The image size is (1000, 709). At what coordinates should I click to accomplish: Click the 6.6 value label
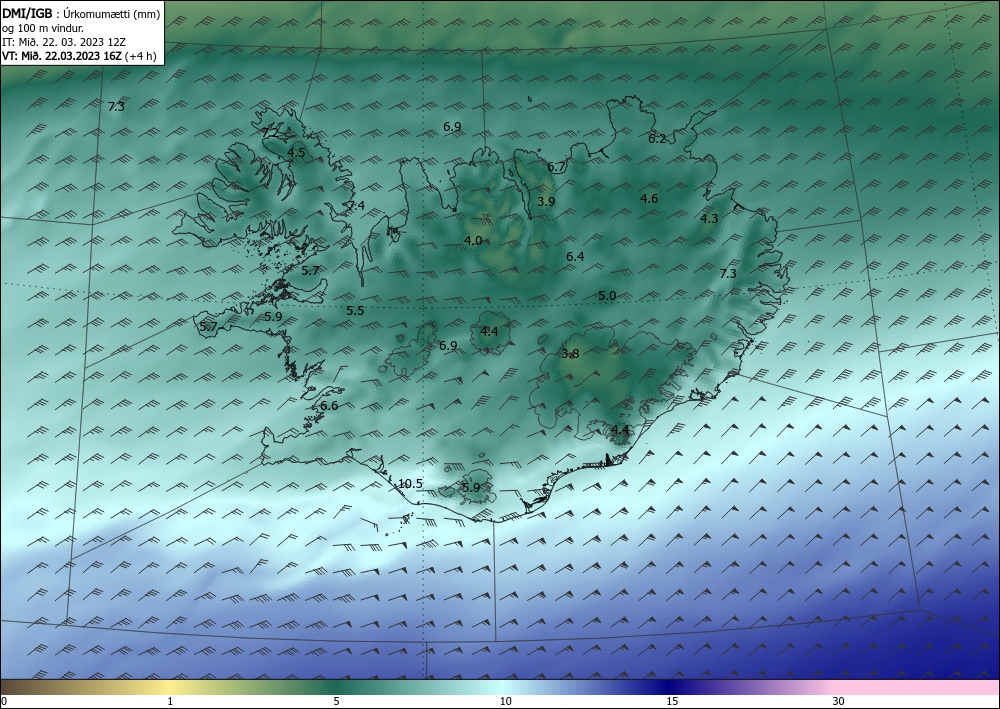click(329, 406)
